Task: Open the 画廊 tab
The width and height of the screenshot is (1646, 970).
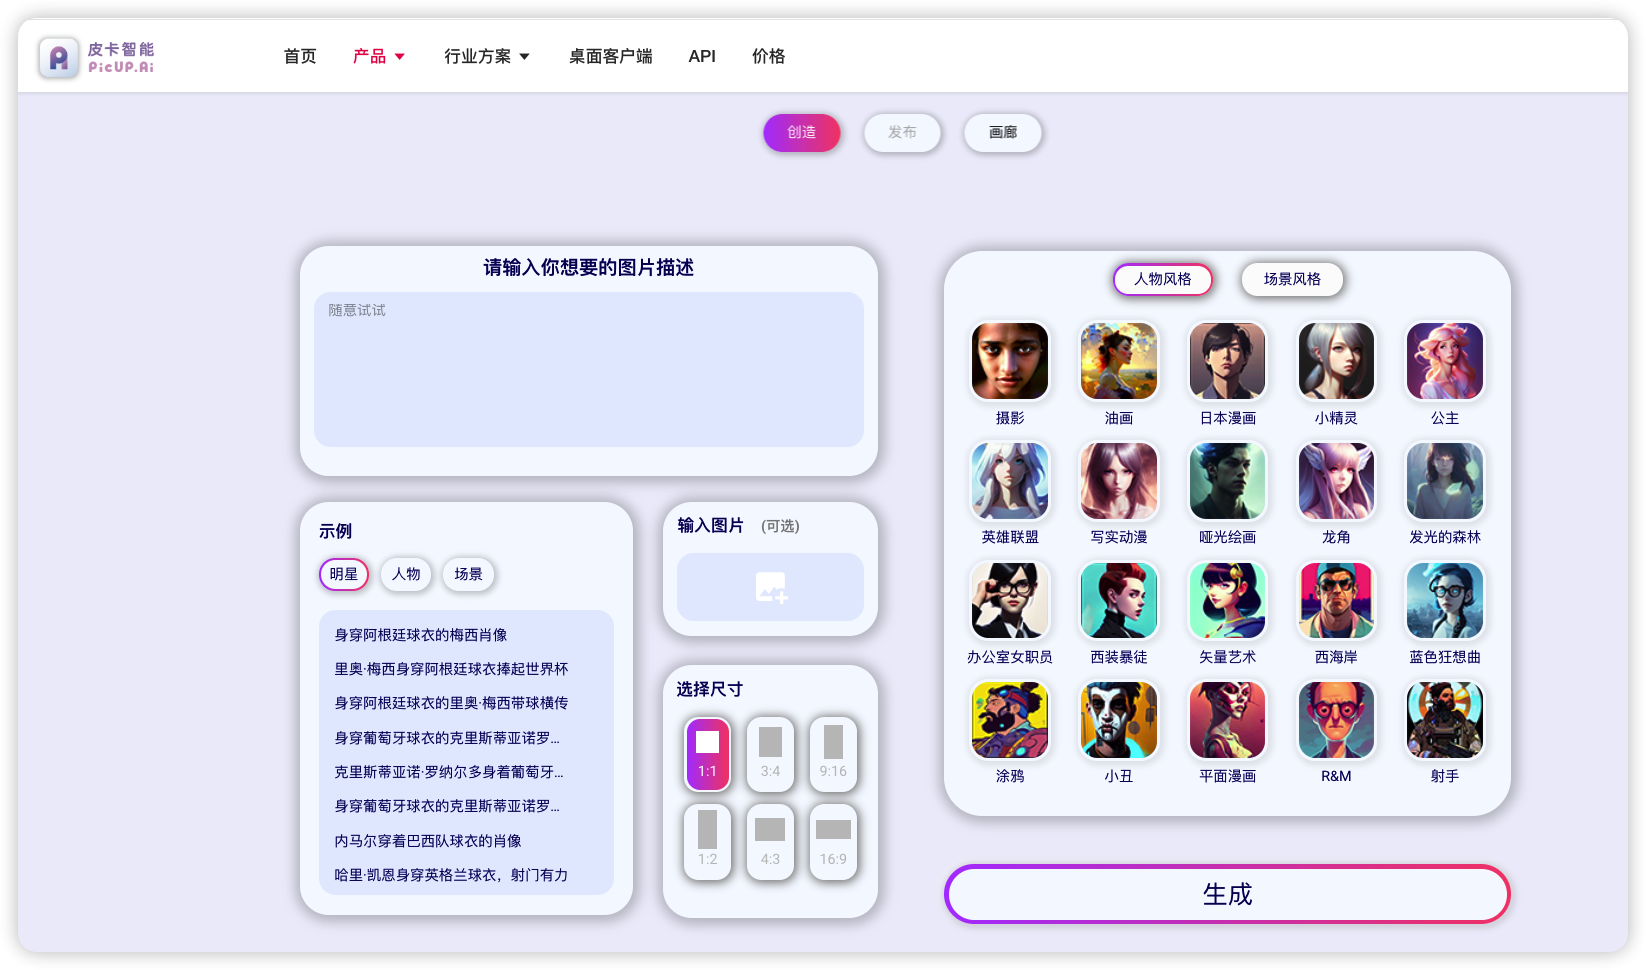Action: pyautogui.click(x=1002, y=133)
